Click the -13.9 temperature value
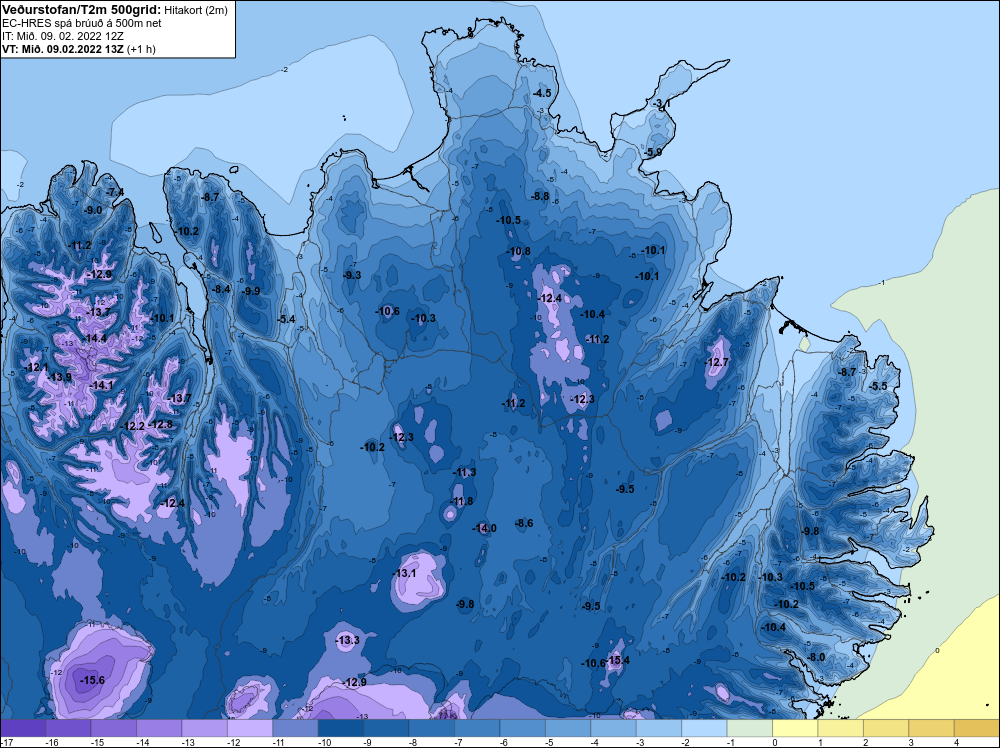1000x748 pixels. (59, 377)
